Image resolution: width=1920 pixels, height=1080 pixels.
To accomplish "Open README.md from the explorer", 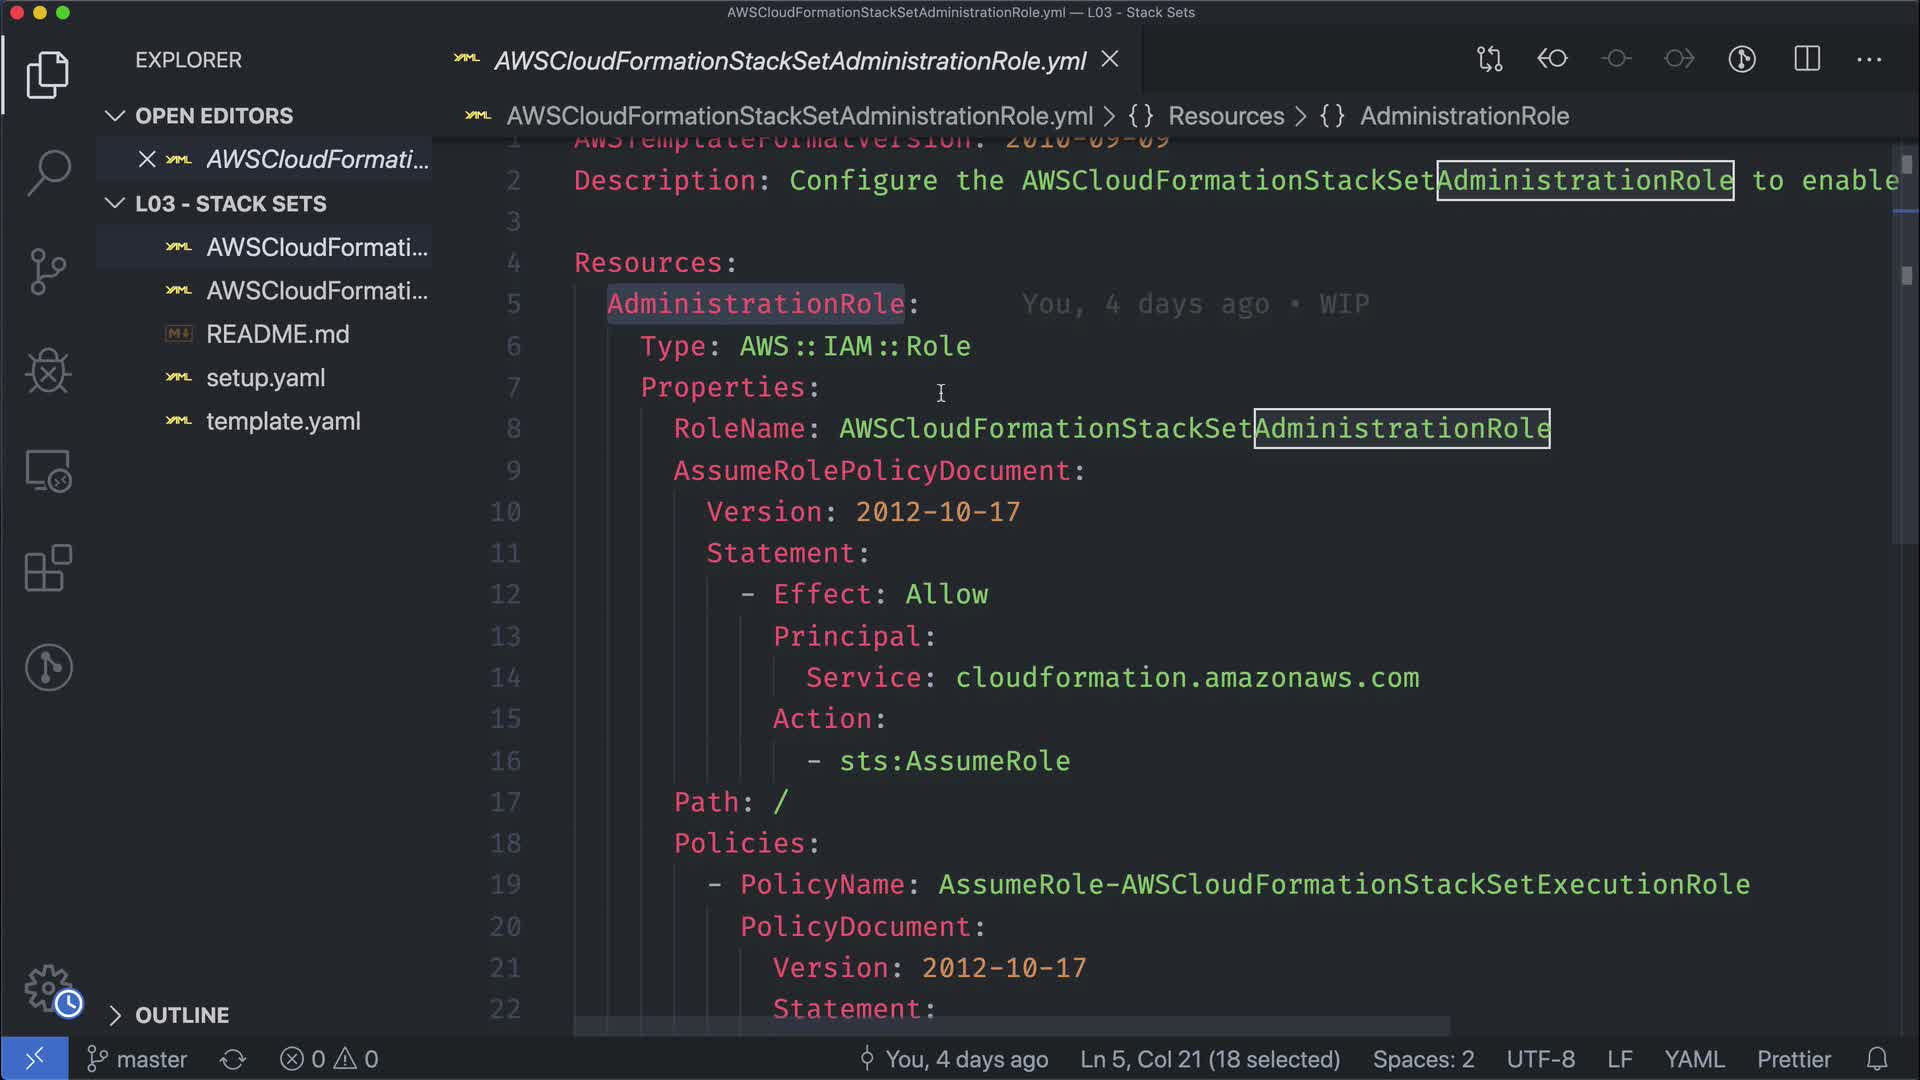I will coord(277,334).
